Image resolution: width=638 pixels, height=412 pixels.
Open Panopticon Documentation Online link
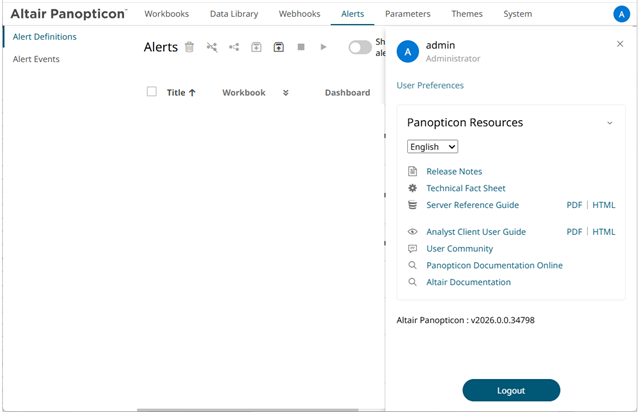494,266
